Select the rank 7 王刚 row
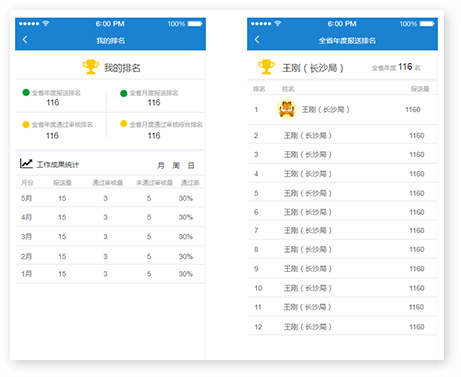The width and height of the screenshot is (461, 377). [x=343, y=230]
